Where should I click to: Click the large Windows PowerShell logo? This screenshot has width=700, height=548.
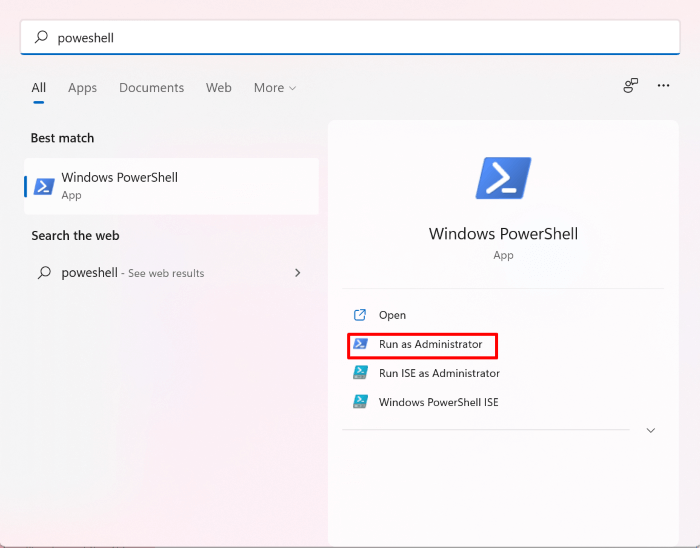(503, 178)
